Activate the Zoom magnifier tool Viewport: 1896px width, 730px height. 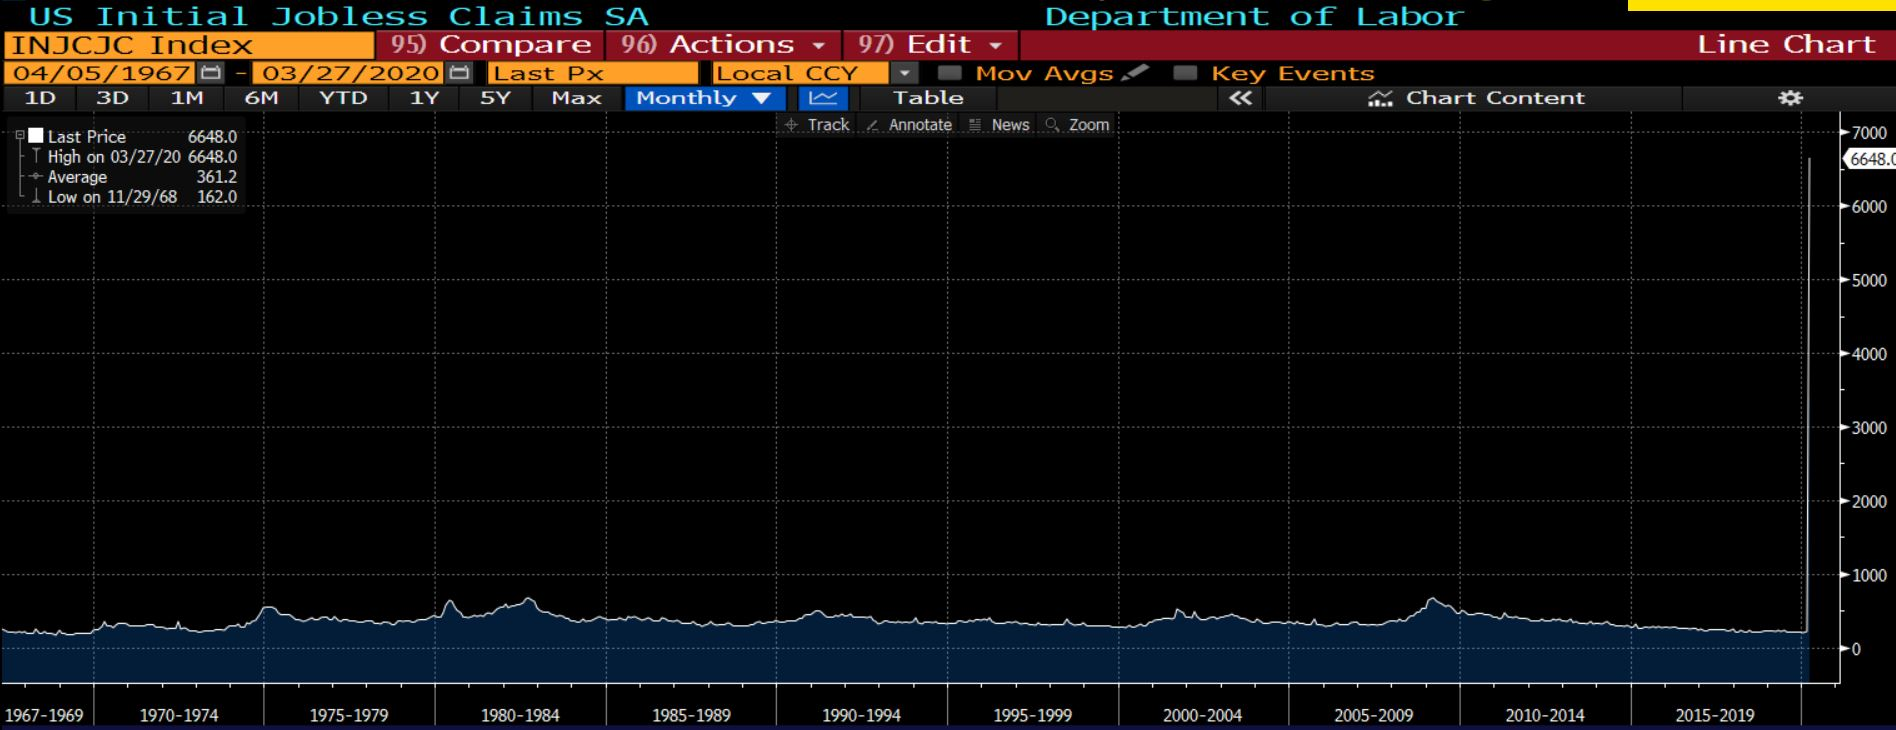(x=1077, y=125)
